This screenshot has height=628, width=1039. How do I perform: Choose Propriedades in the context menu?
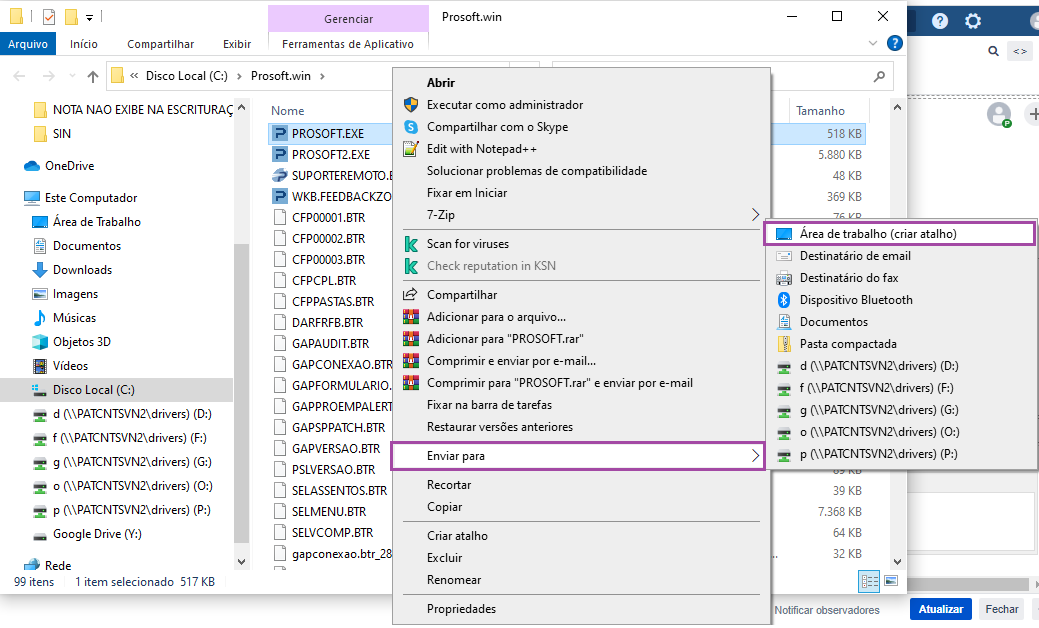461,609
